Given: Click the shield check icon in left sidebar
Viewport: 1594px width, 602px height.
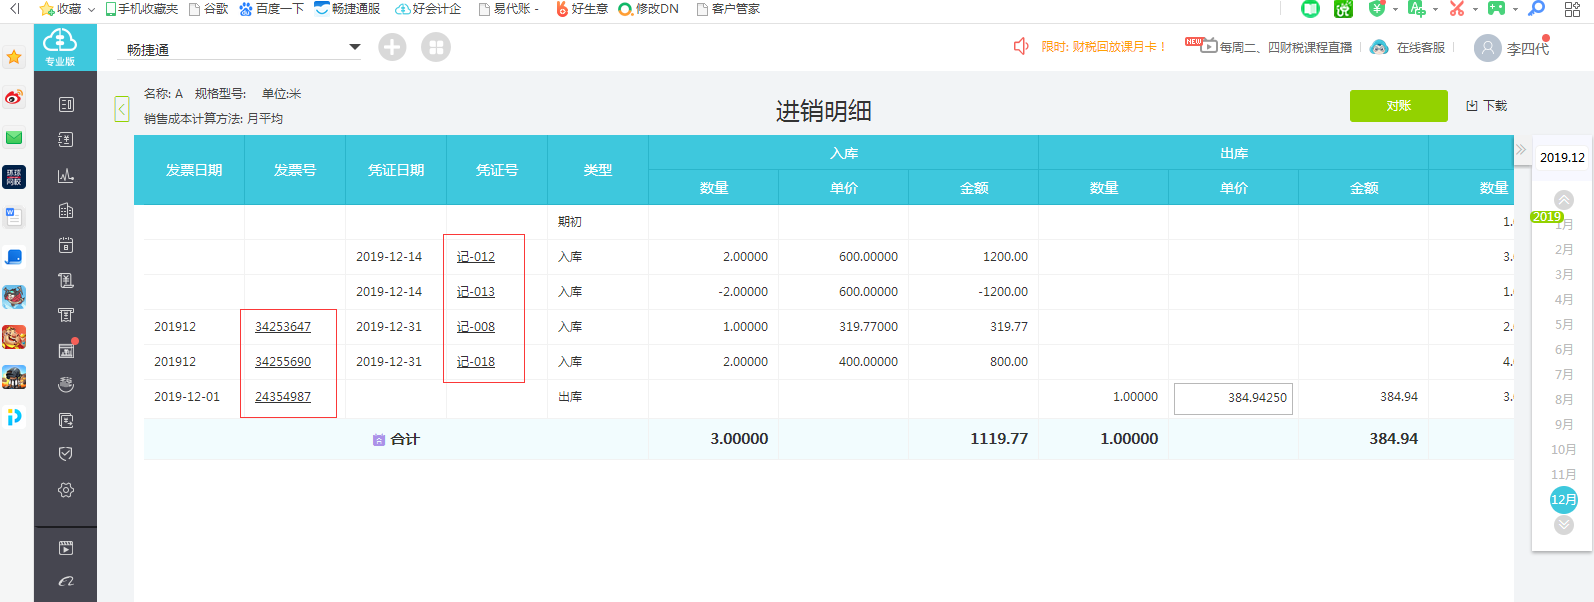Looking at the screenshot, I should click(x=66, y=454).
